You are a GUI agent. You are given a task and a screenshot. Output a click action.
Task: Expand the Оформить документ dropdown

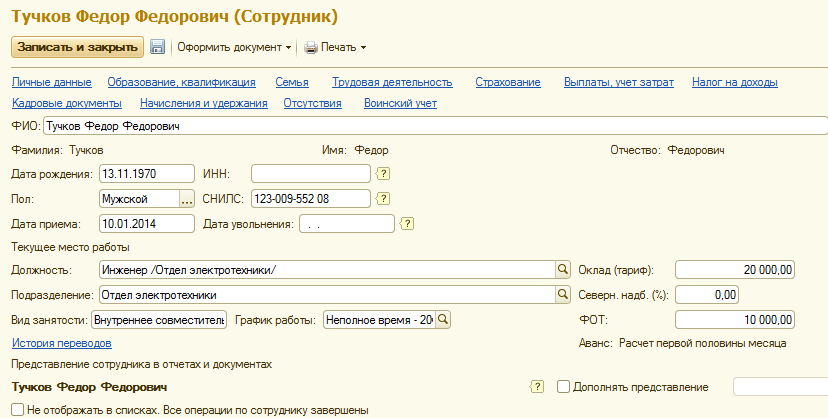288,47
